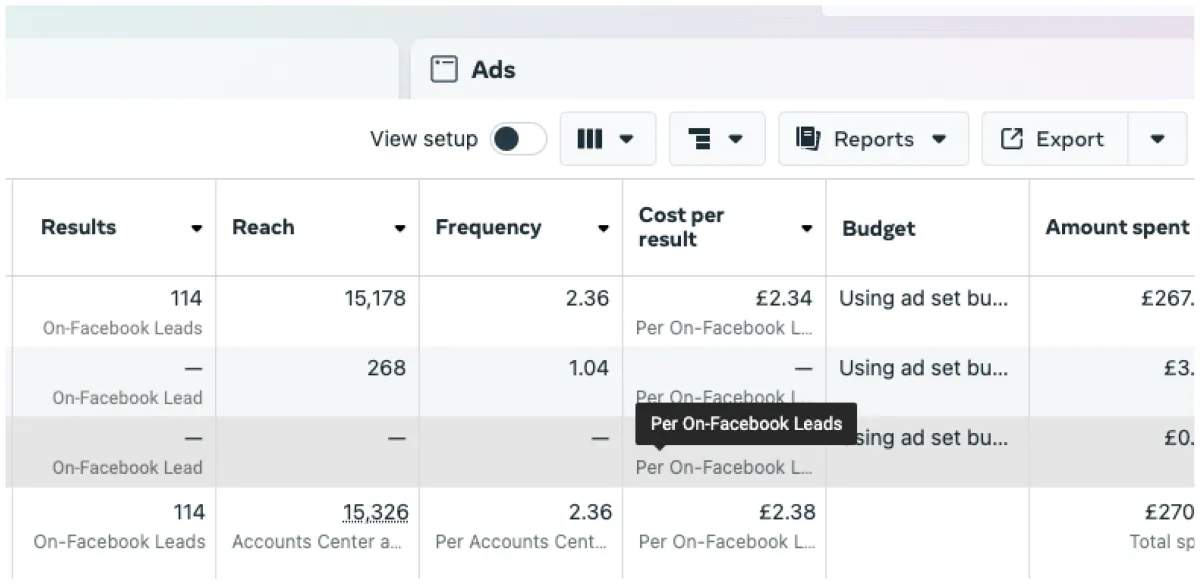Open the breakdown dropdown button
This screenshot has height=584, width=1200.
[717, 139]
